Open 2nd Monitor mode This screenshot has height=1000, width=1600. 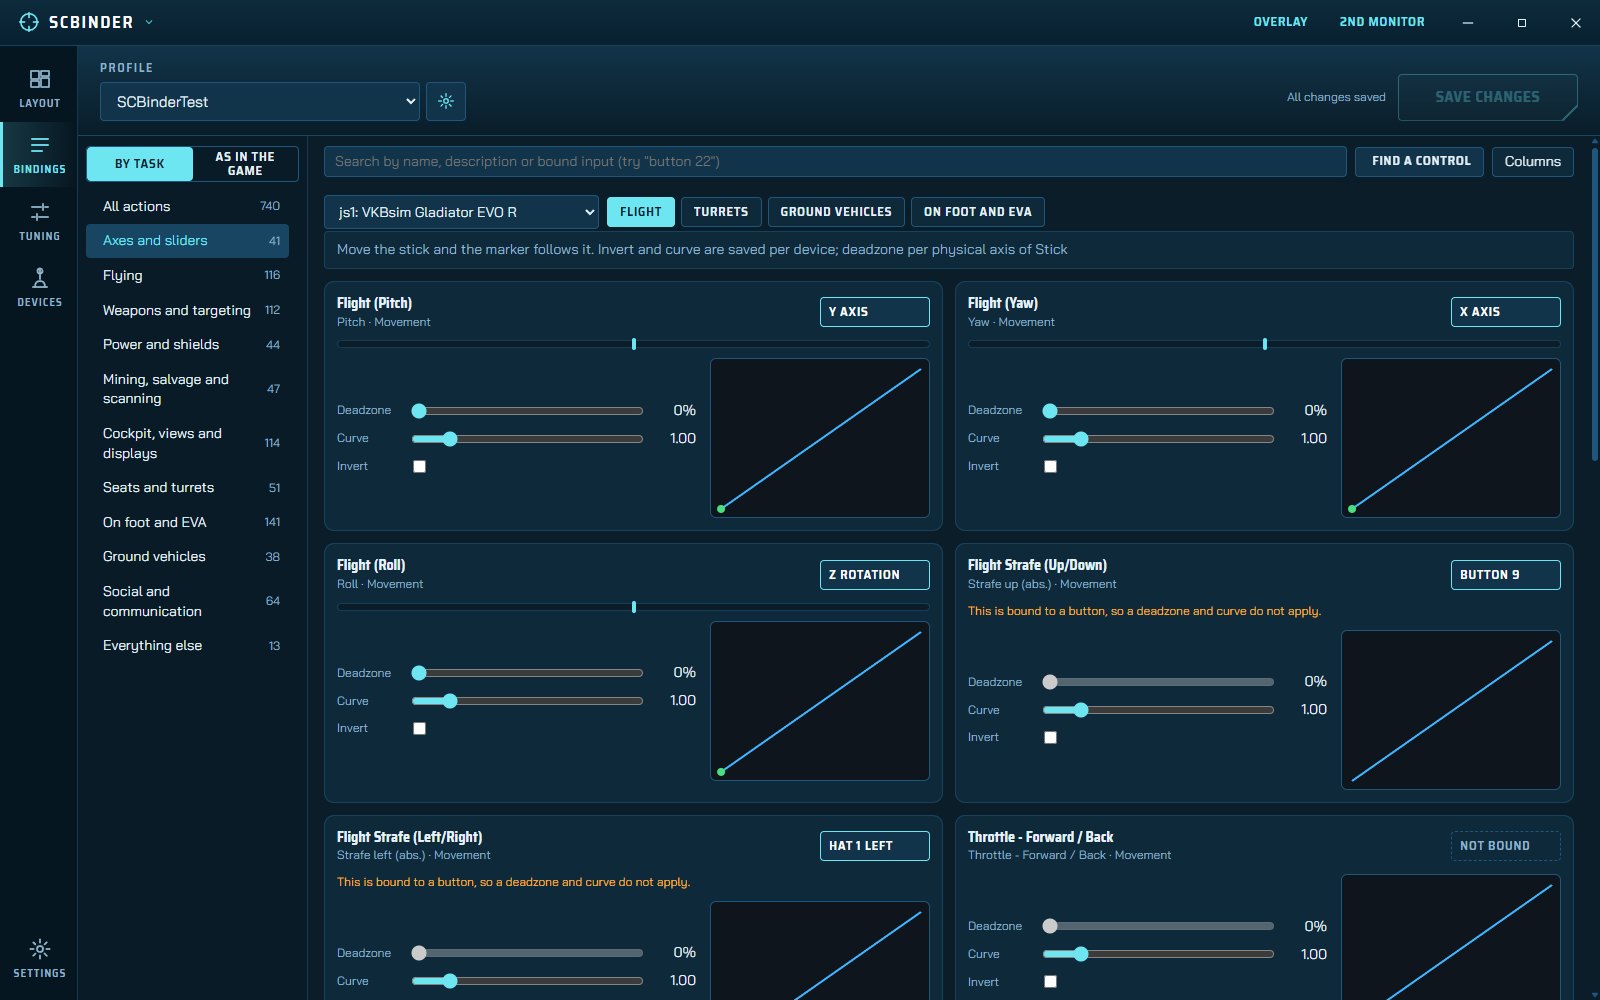pyautogui.click(x=1382, y=22)
